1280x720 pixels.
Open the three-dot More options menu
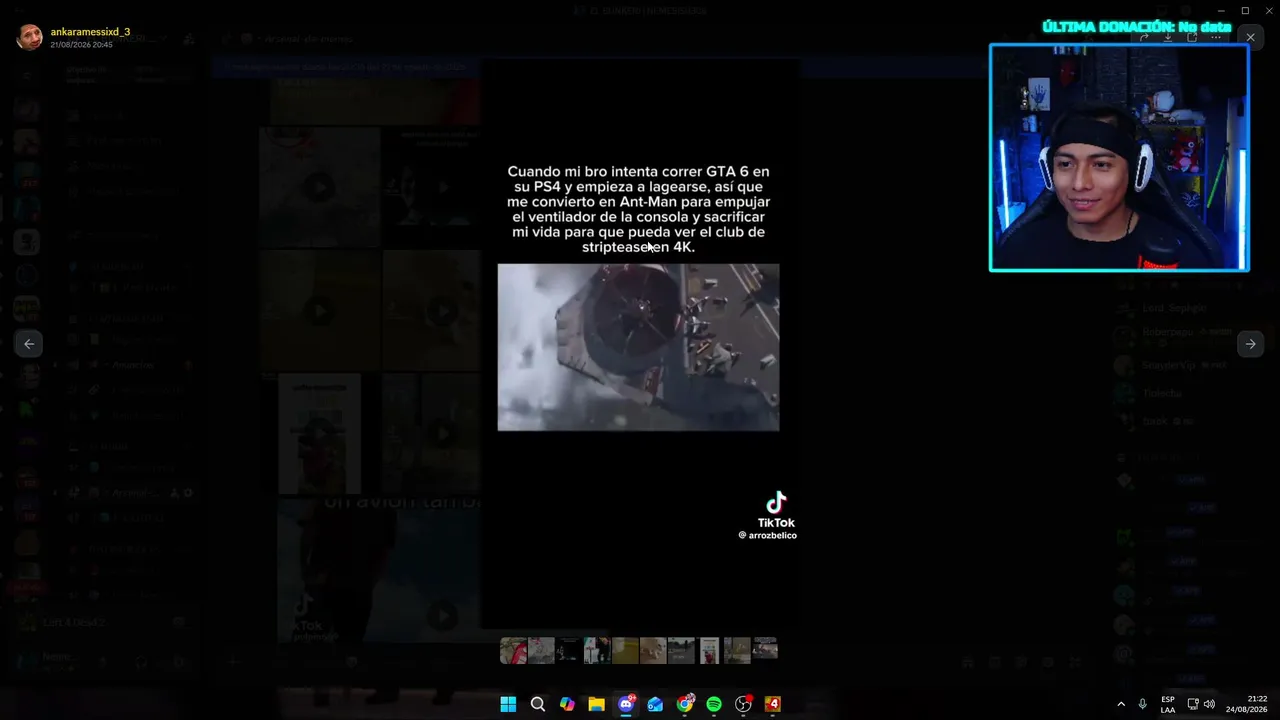tap(1216, 37)
